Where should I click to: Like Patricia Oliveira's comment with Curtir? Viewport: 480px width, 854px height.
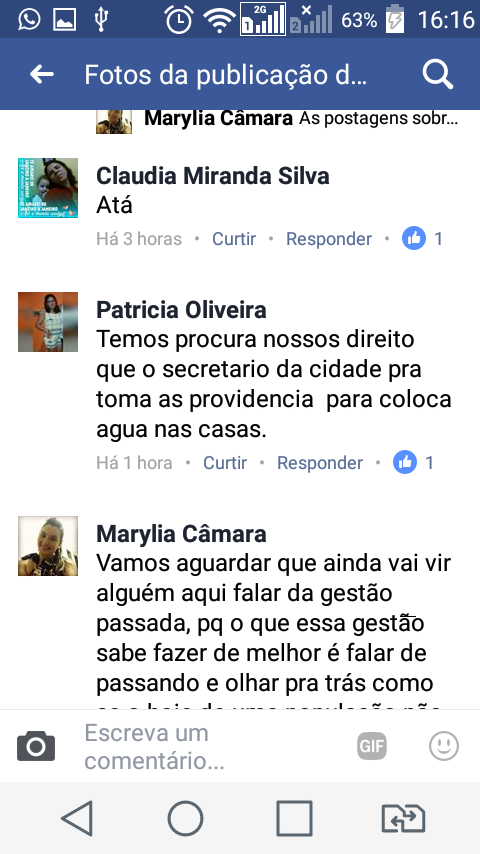click(x=225, y=462)
